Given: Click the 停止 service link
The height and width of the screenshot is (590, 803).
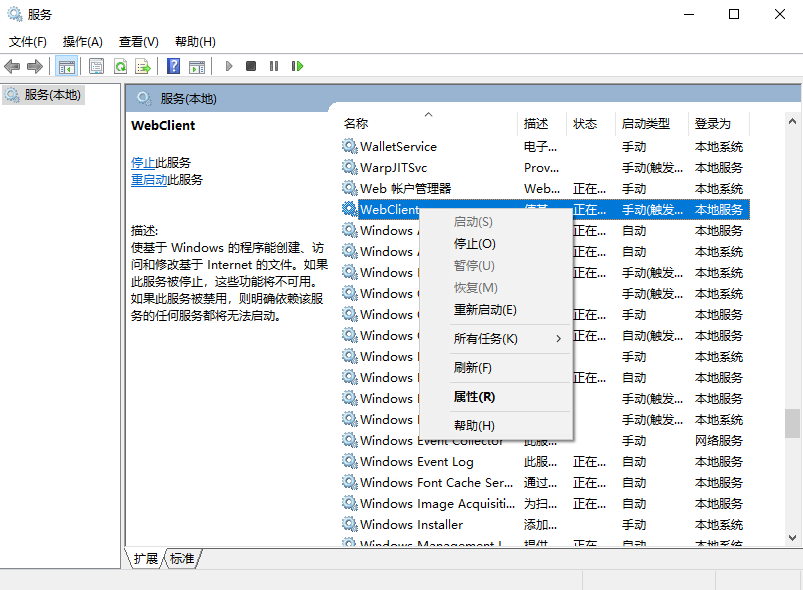Looking at the screenshot, I should click(x=143, y=162).
